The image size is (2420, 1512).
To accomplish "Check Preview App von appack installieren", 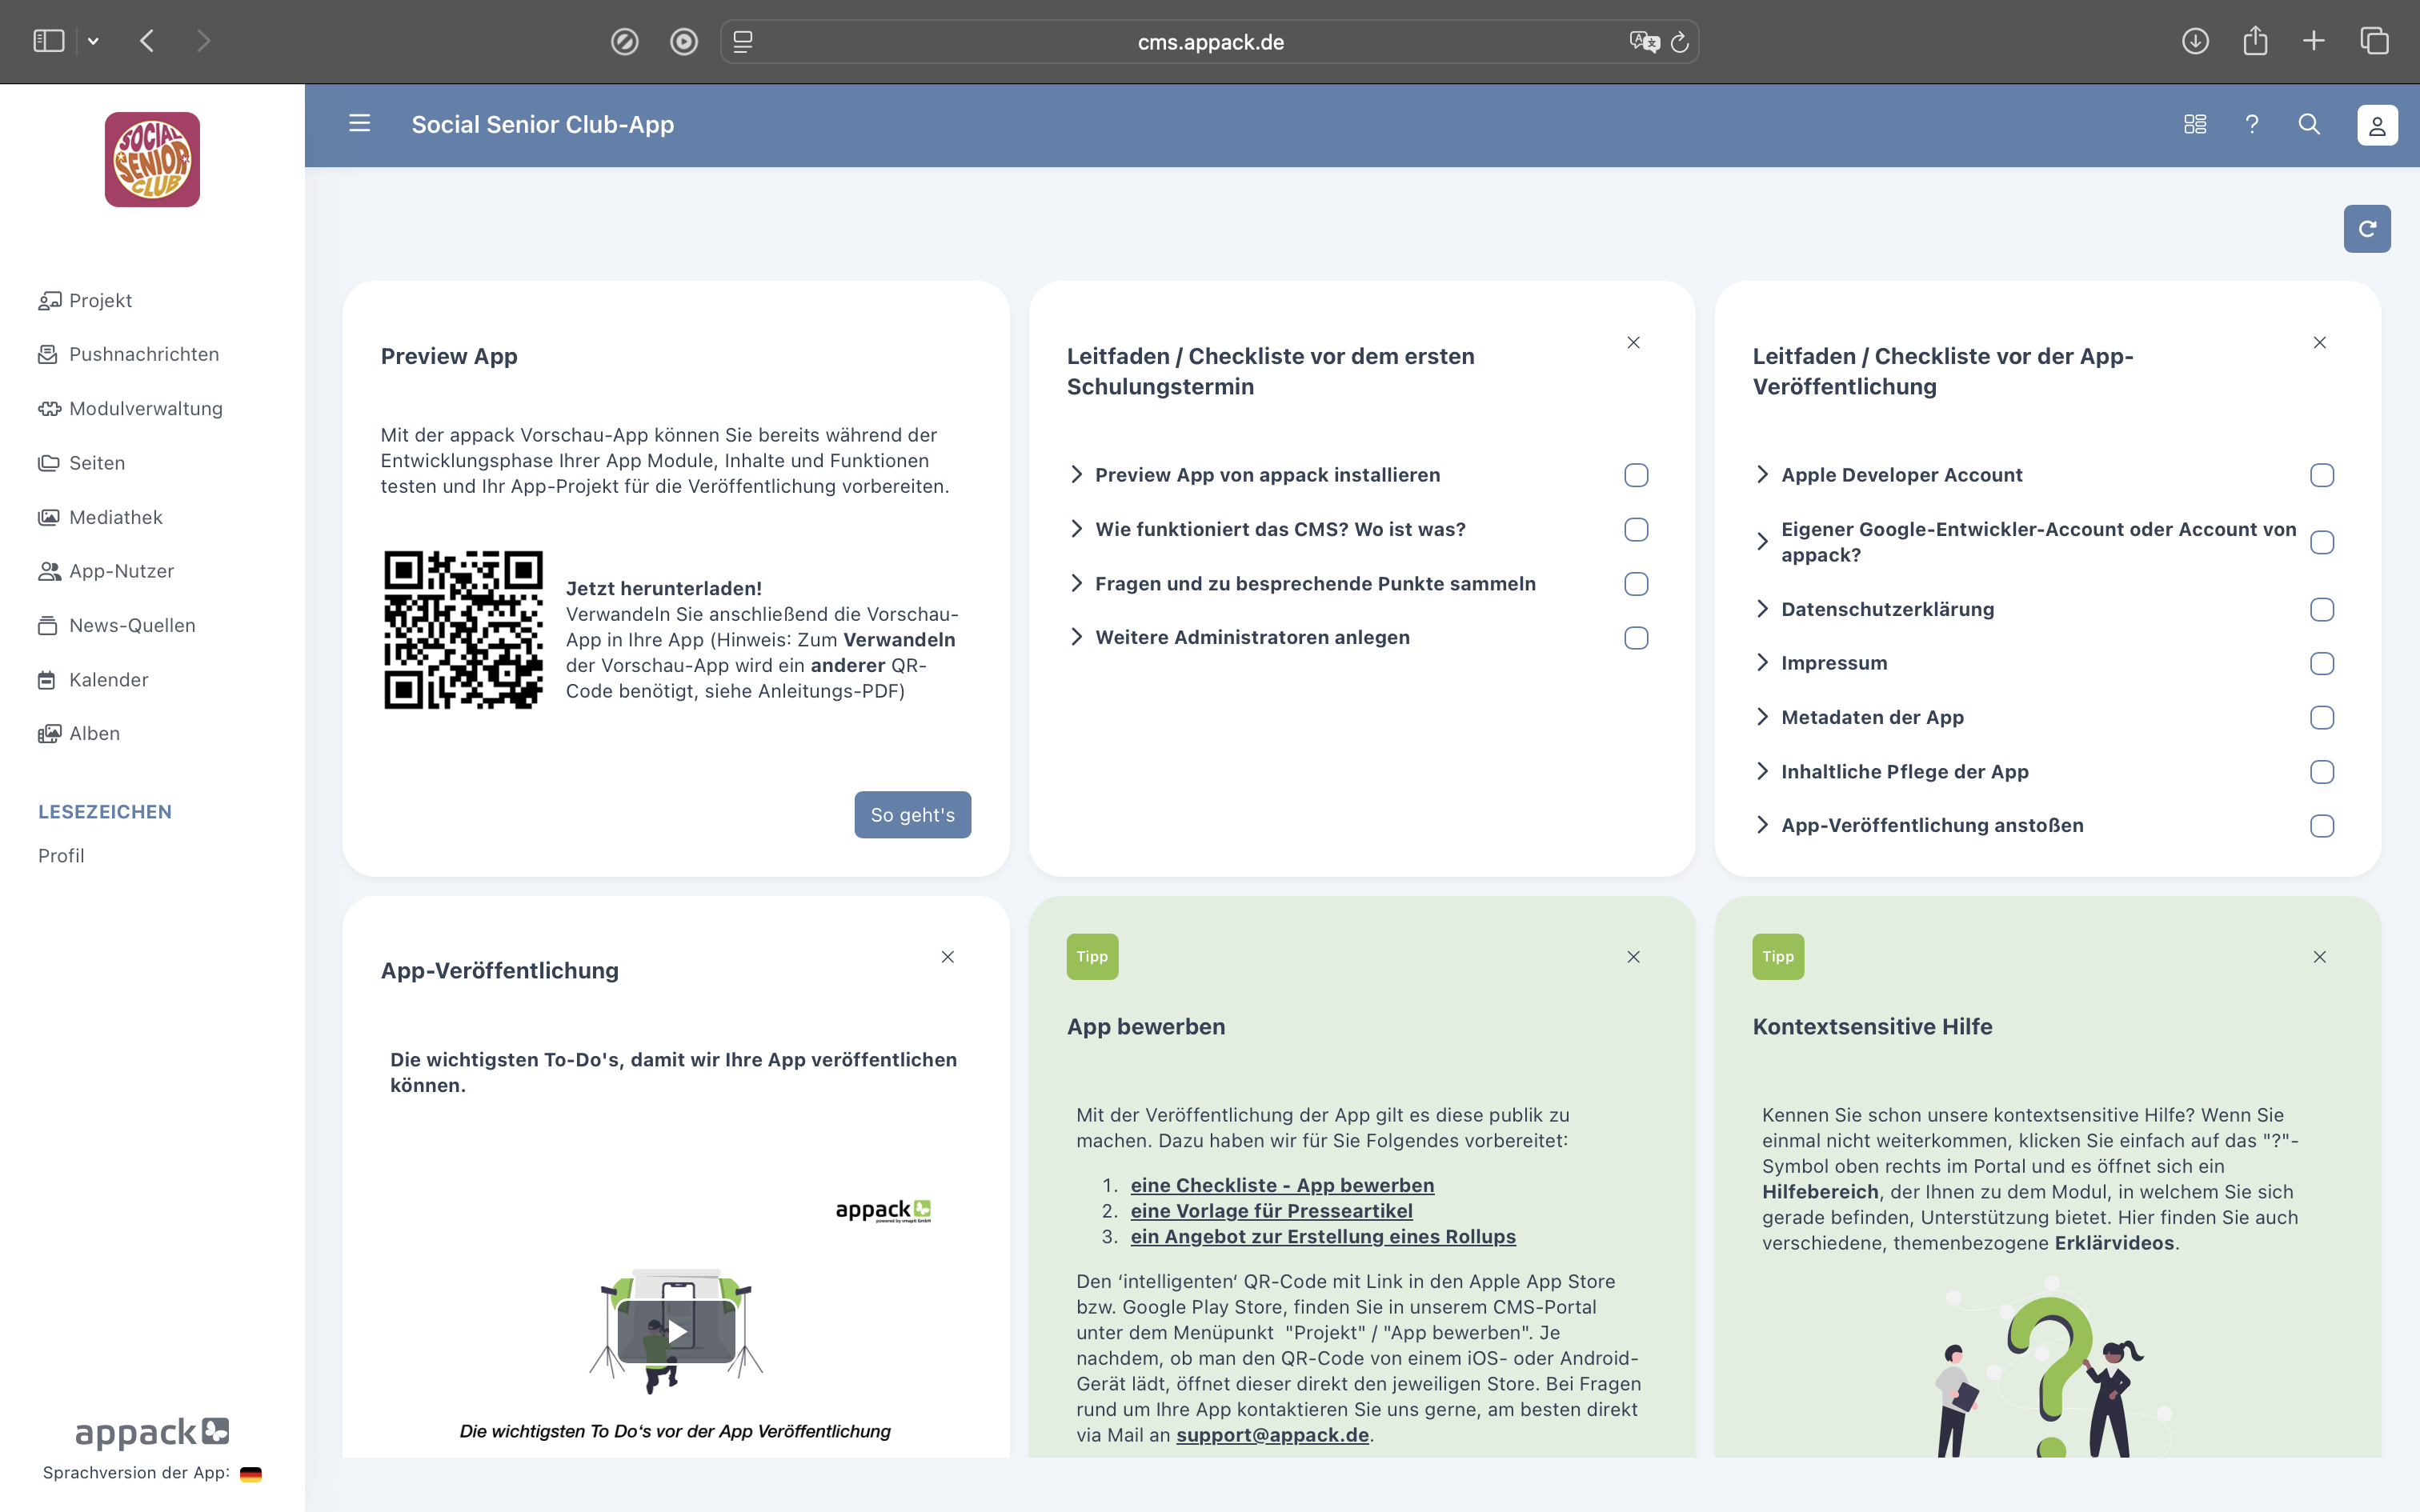I will [x=1636, y=475].
